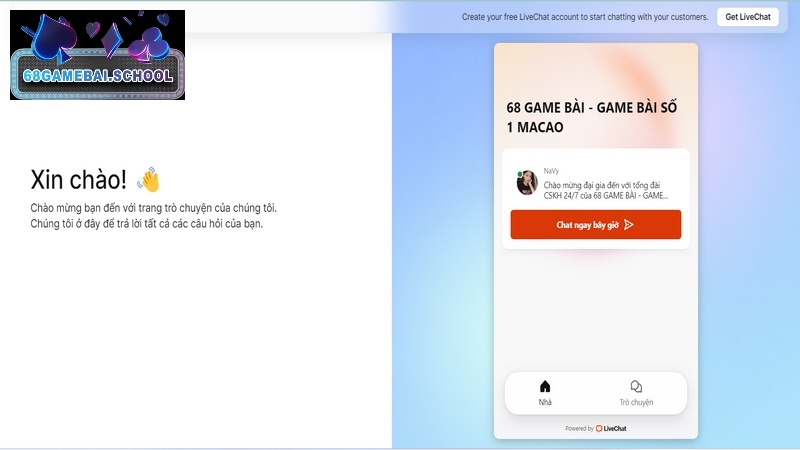Select the 'Nhà' tab label

coord(545,402)
